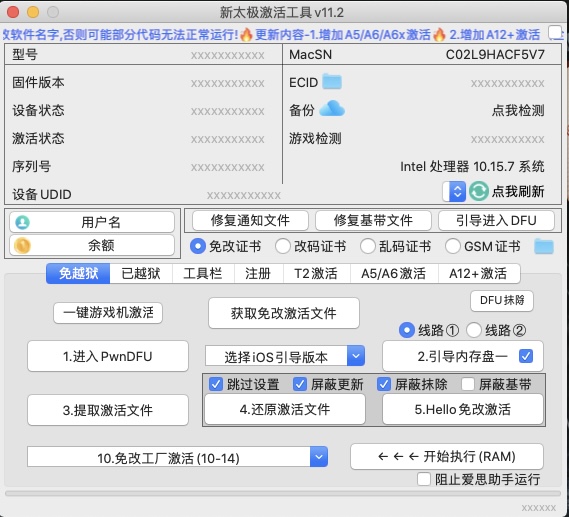Image resolution: width=569 pixels, height=517 pixels.
Task: Click the scrolling update notice text
Action: tap(272, 34)
